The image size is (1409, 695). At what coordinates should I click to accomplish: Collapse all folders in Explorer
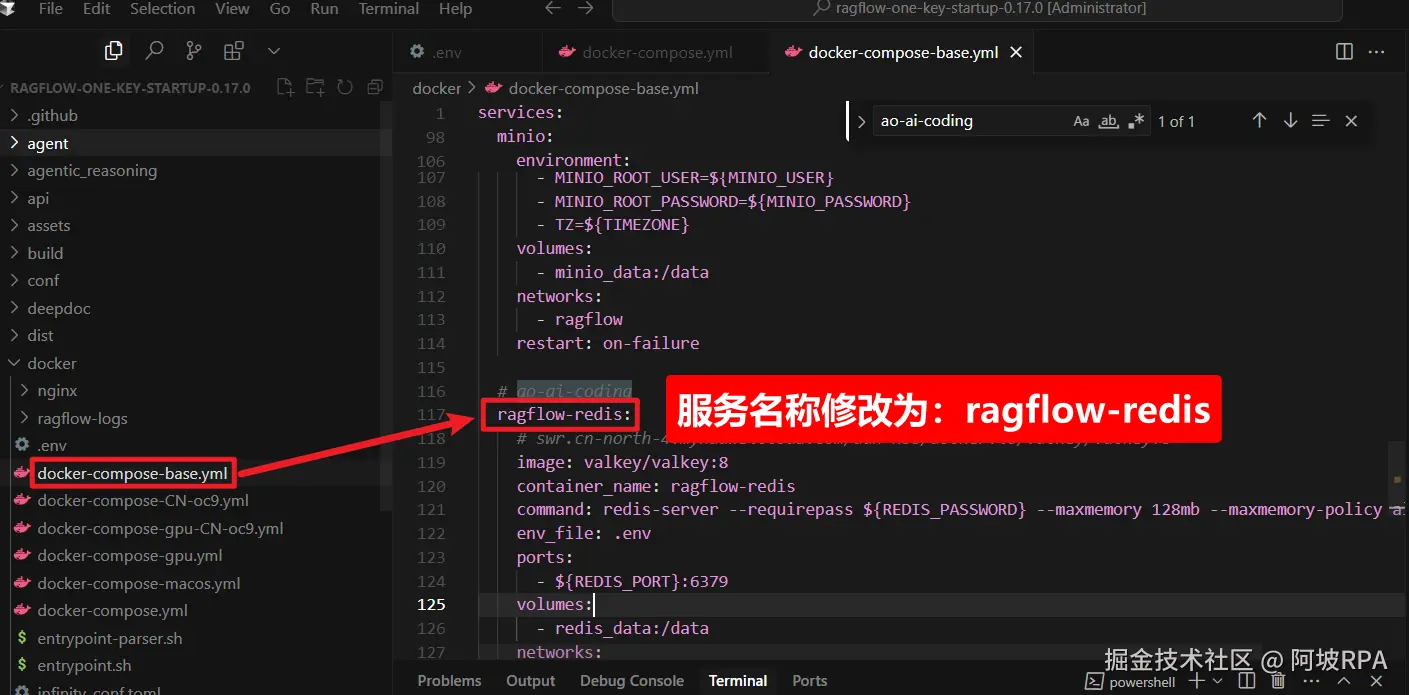[x=375, y=87]
